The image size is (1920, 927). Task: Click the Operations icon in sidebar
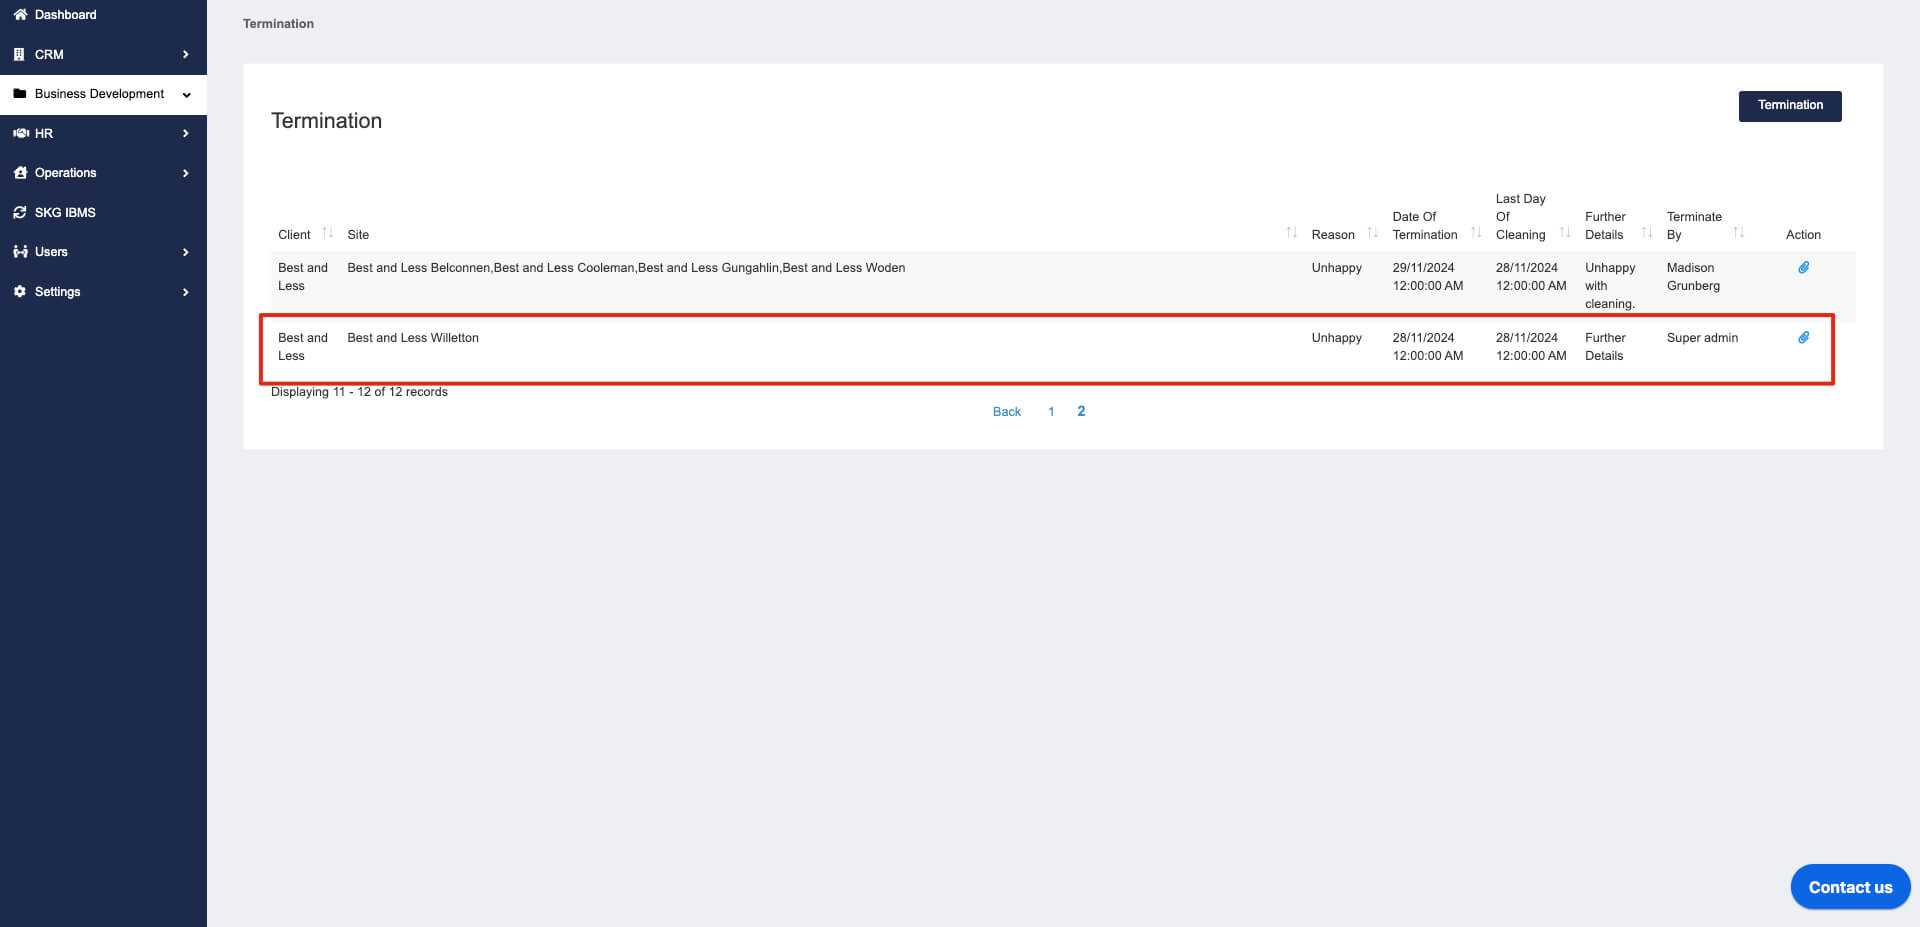point(20,173)
